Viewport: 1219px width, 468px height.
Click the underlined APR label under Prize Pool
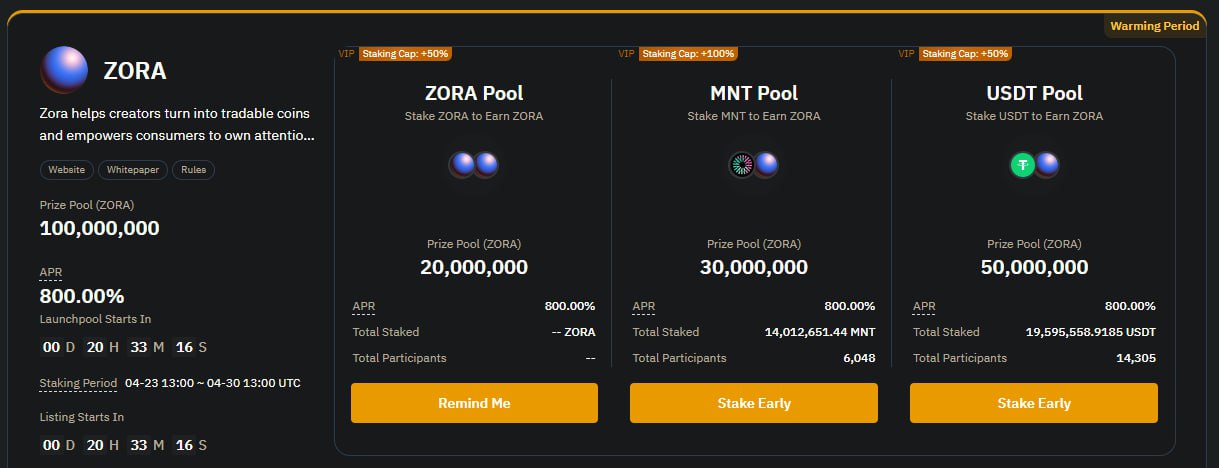[50, 272]
